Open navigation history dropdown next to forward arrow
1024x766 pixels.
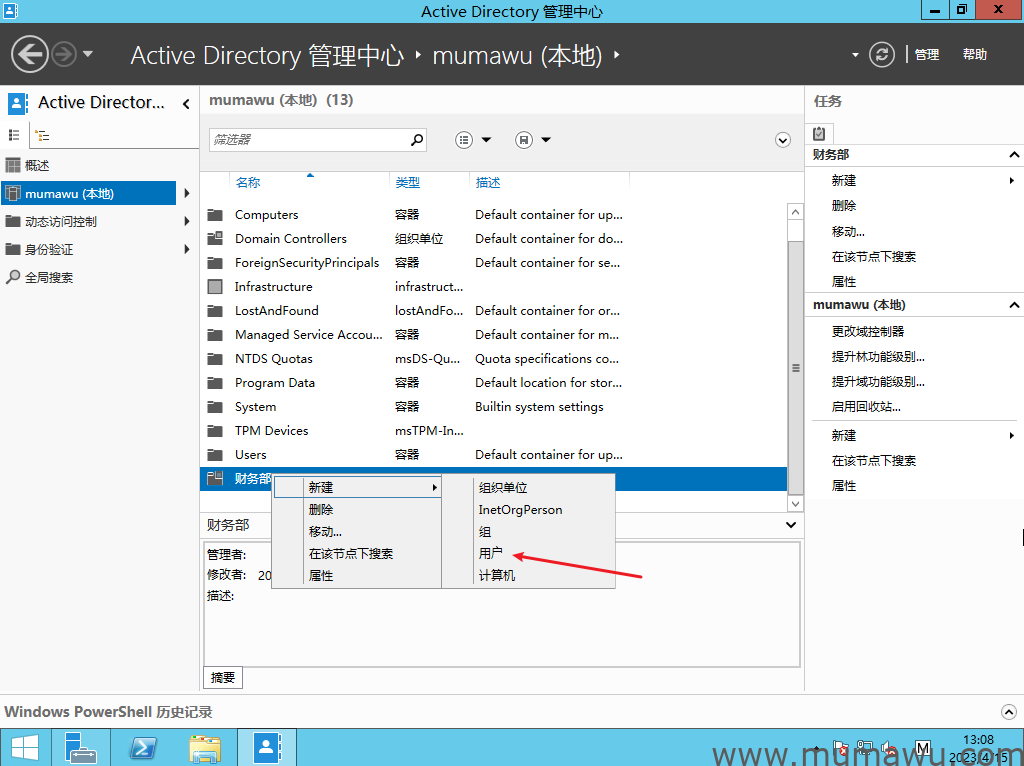point(88,54)
